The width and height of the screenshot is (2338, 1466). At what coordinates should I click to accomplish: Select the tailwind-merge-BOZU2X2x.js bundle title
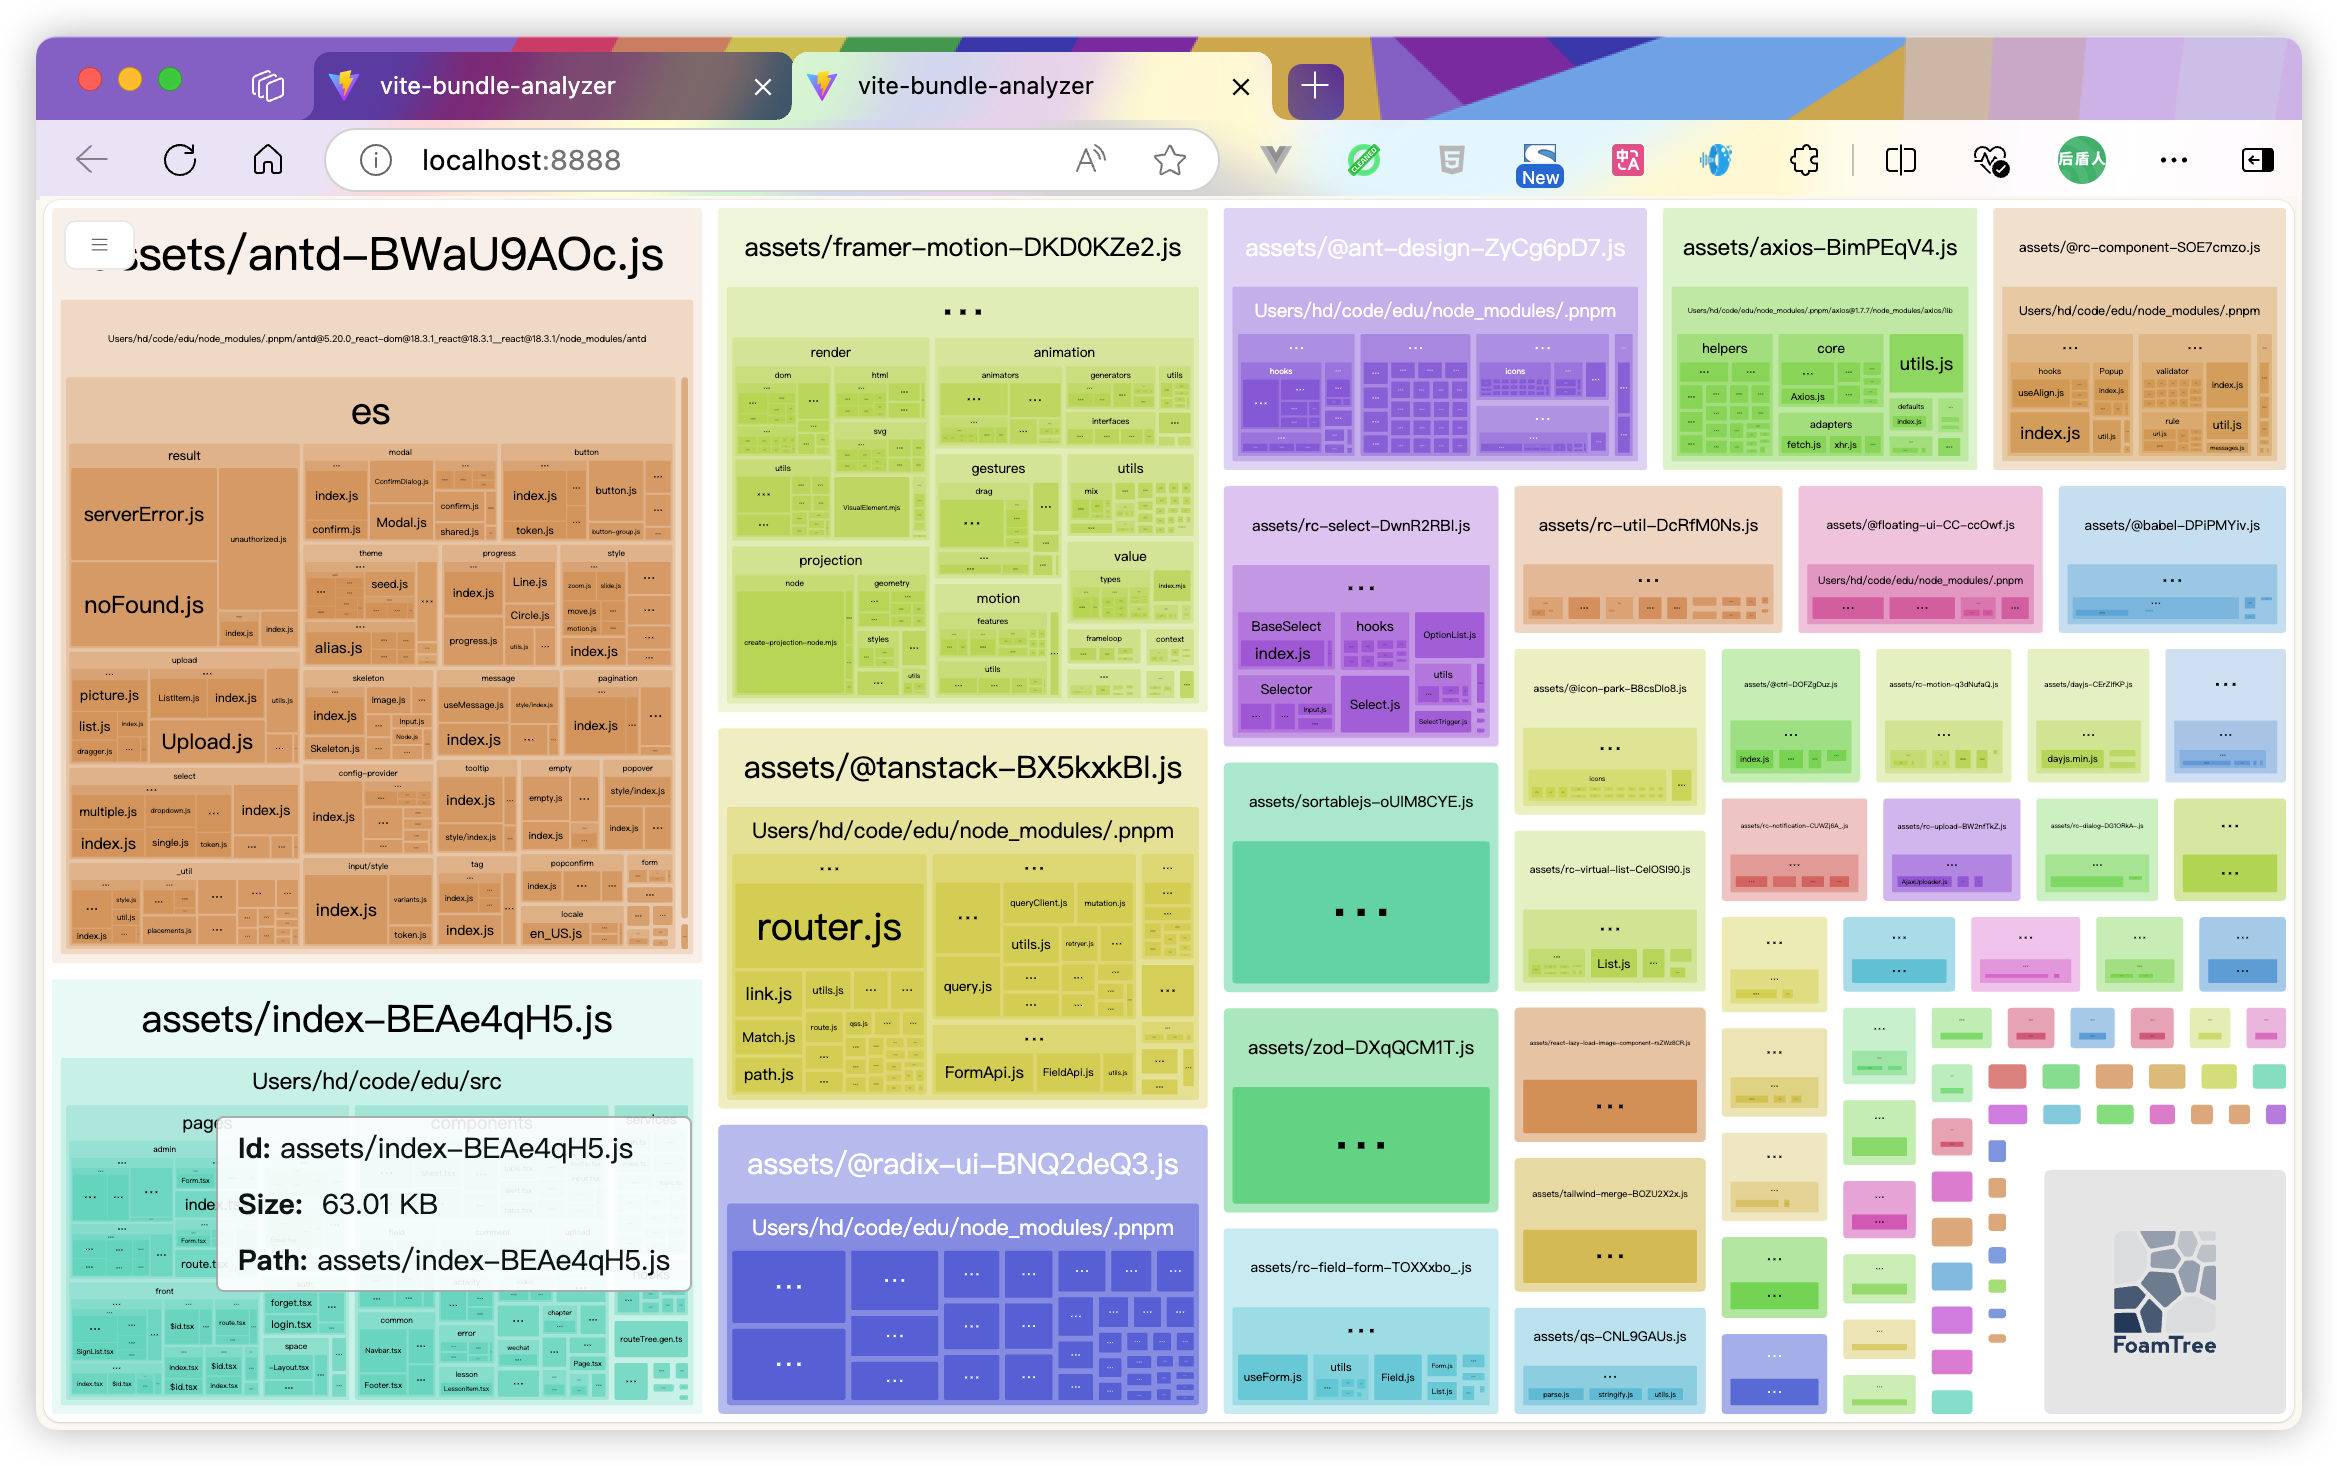tap(1610, 1194)
